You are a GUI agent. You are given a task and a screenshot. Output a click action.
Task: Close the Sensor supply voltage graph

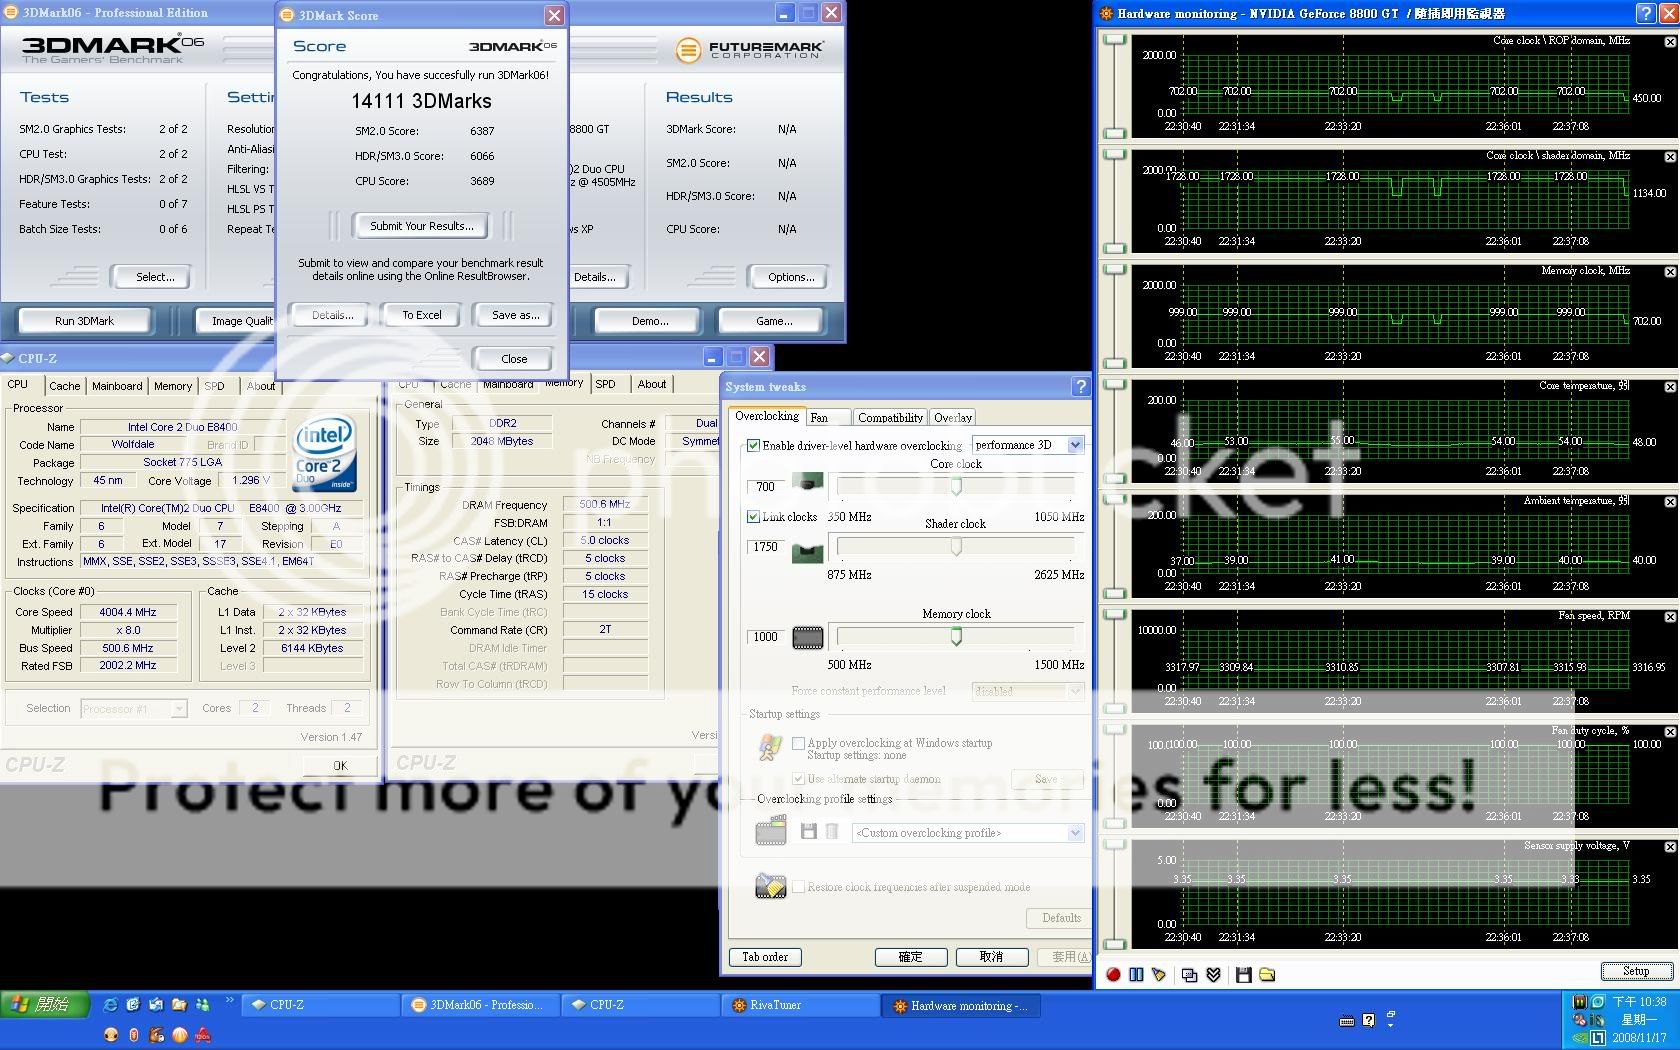click(1670, 847)
